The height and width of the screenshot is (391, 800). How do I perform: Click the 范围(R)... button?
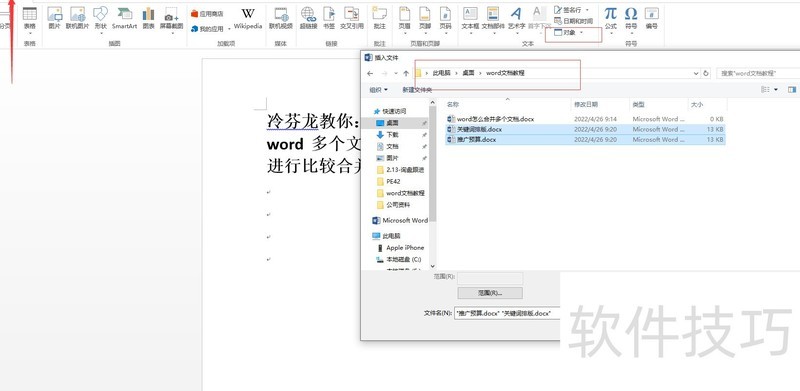coord(490,293)
